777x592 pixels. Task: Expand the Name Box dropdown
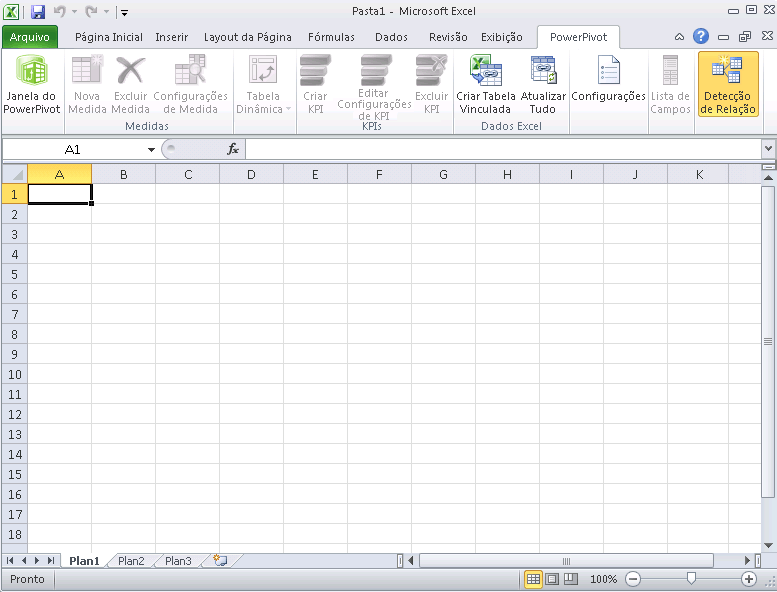click(151, 150)
